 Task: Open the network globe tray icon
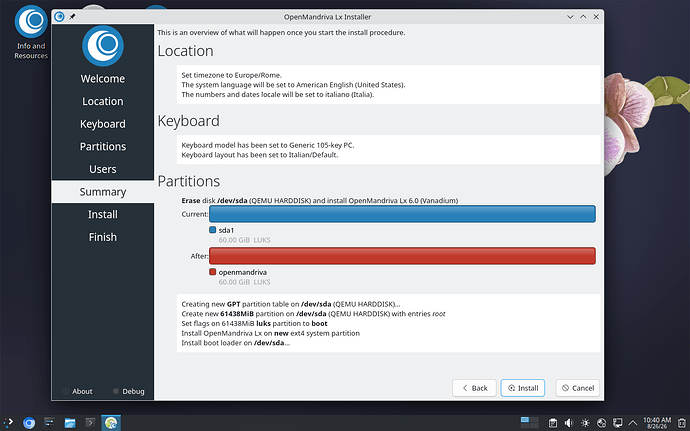point(602,423)
